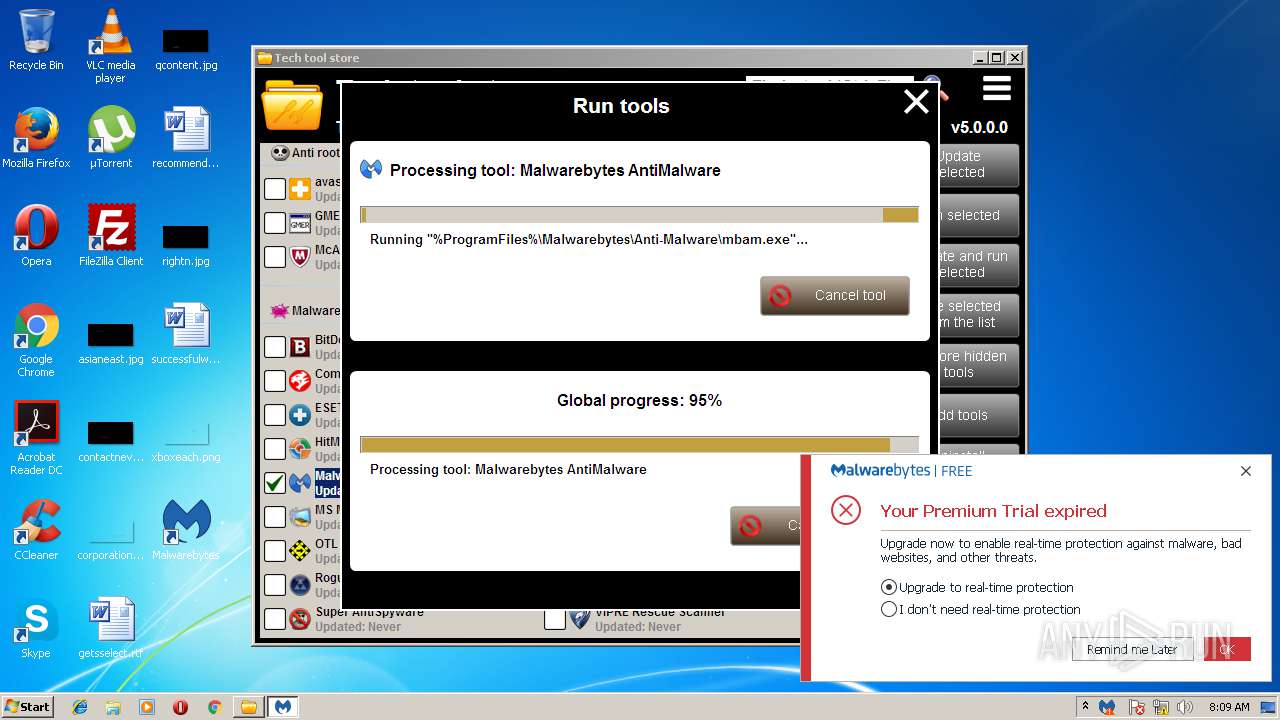Check the HitMan tool checkbox
Screen dimensions: 1280x720
[x=275, y=449]
